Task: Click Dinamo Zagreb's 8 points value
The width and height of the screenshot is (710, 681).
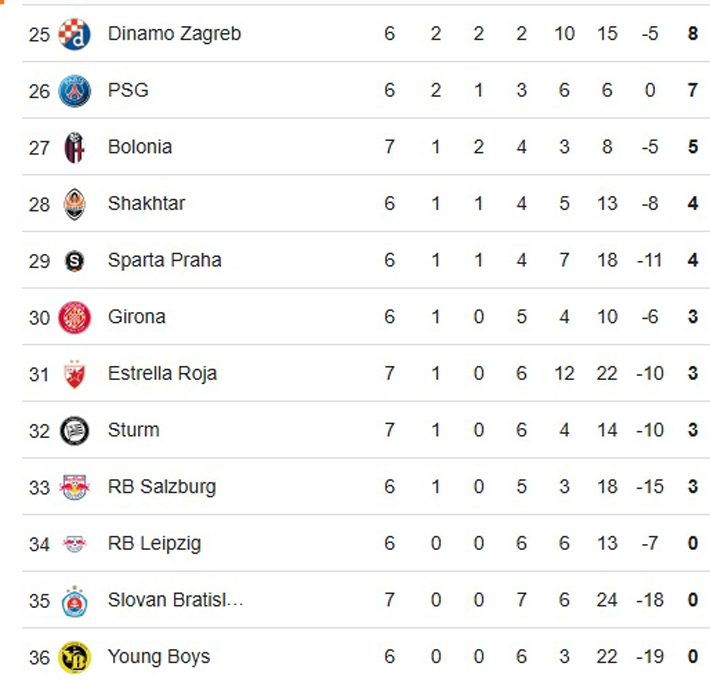Action: pos(692,34)
